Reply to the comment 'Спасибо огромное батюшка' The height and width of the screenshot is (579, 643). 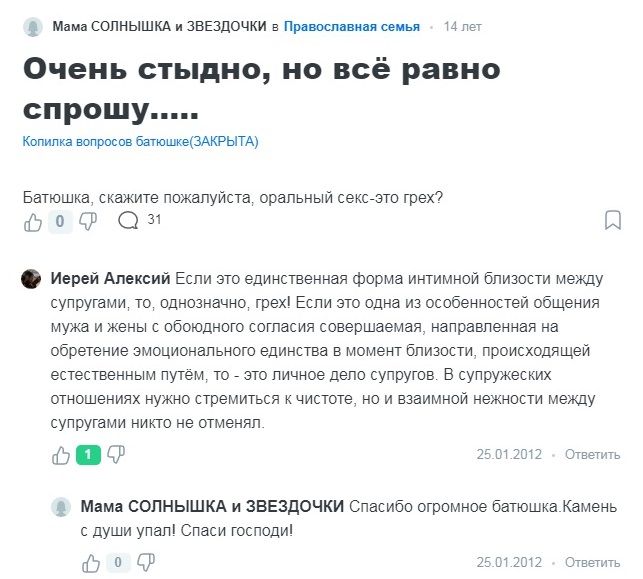pyautogui.click(x=592, y=562)
